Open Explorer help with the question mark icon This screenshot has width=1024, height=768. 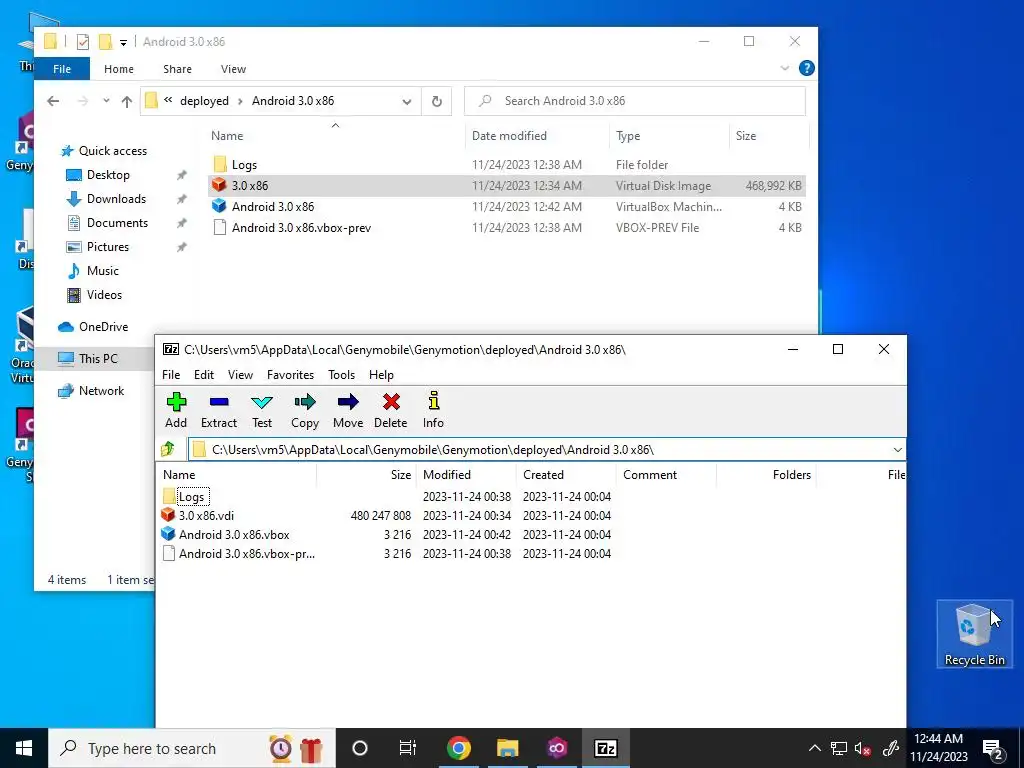tap(807, 68)
